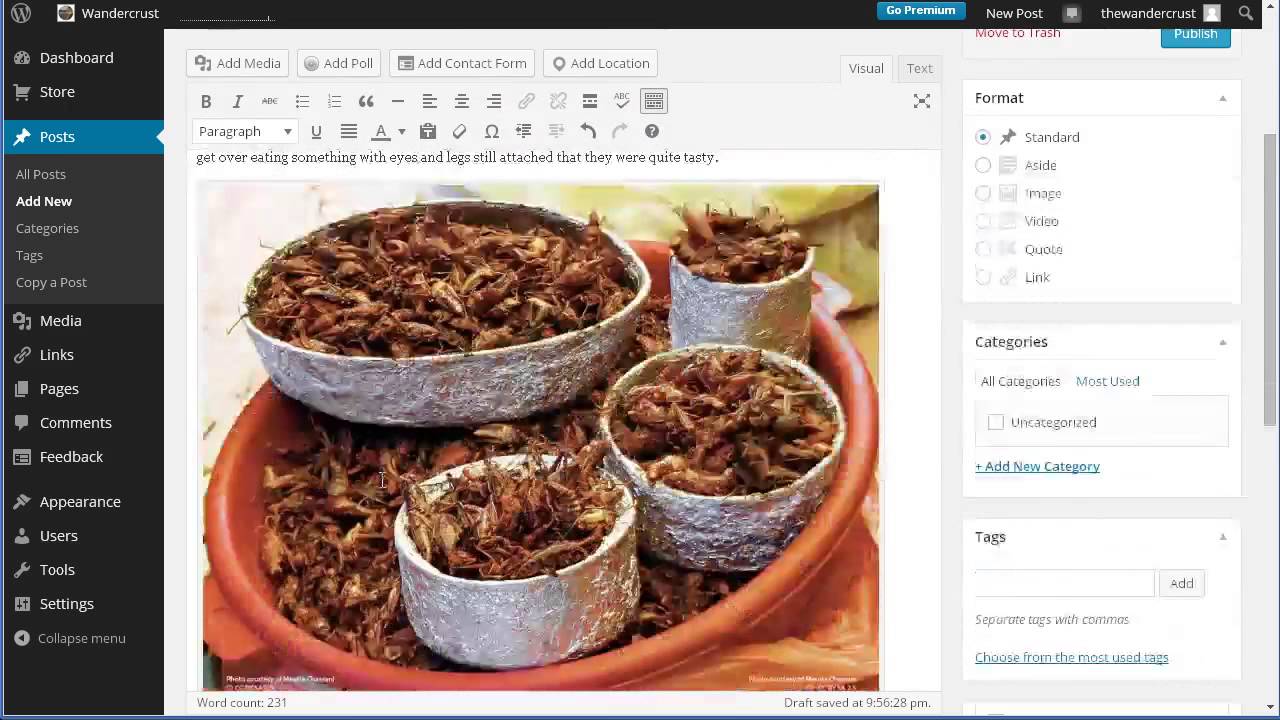The image size is (1280, 720).
Task: Click Add Media button
Action: [238, 63]
